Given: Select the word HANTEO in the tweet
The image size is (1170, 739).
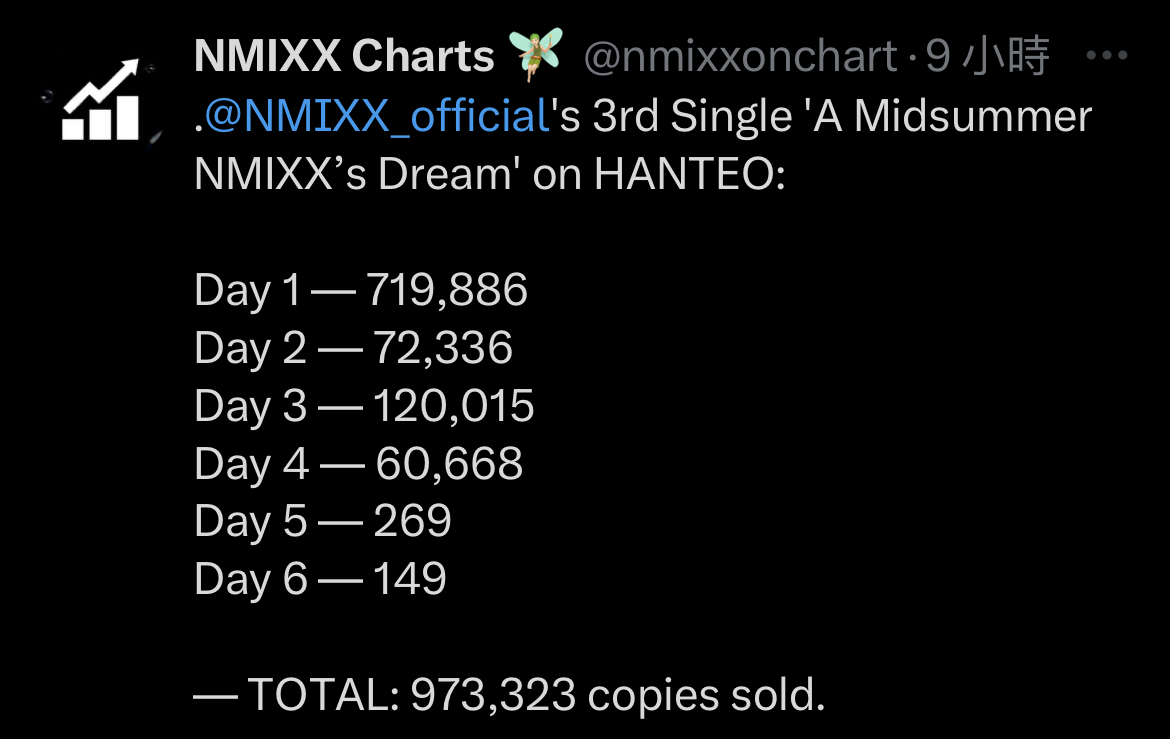Looking at the screenshot, I should coord(684,175).
